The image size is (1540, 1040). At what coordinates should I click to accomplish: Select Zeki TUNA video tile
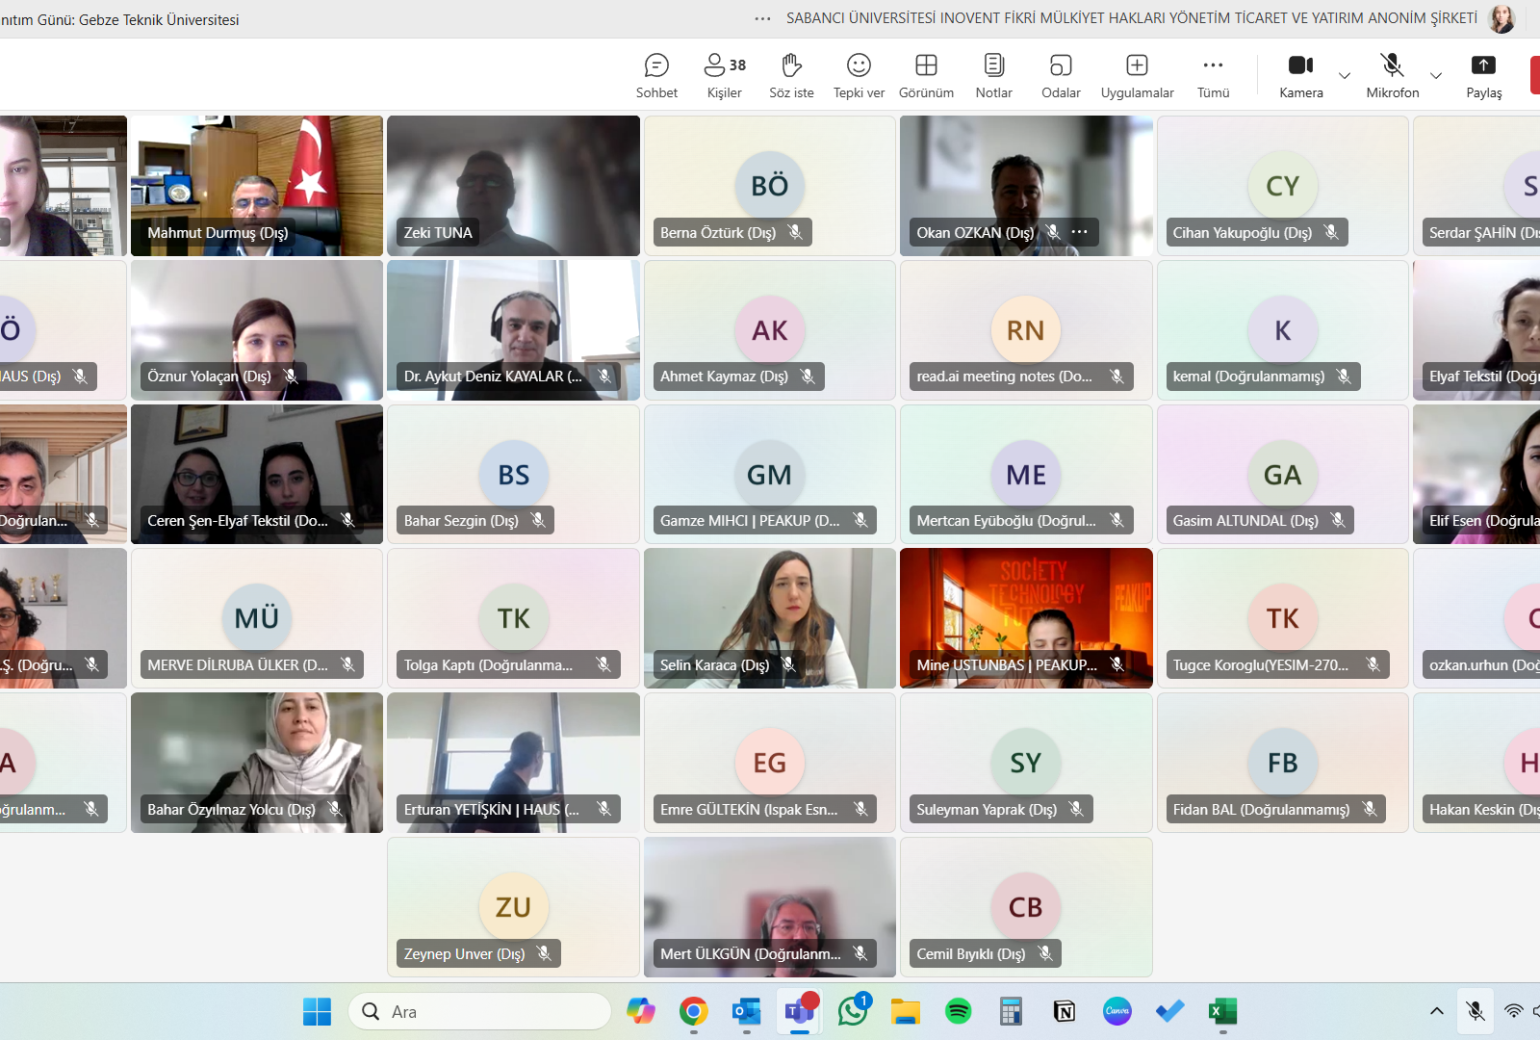tap(513, 186)
